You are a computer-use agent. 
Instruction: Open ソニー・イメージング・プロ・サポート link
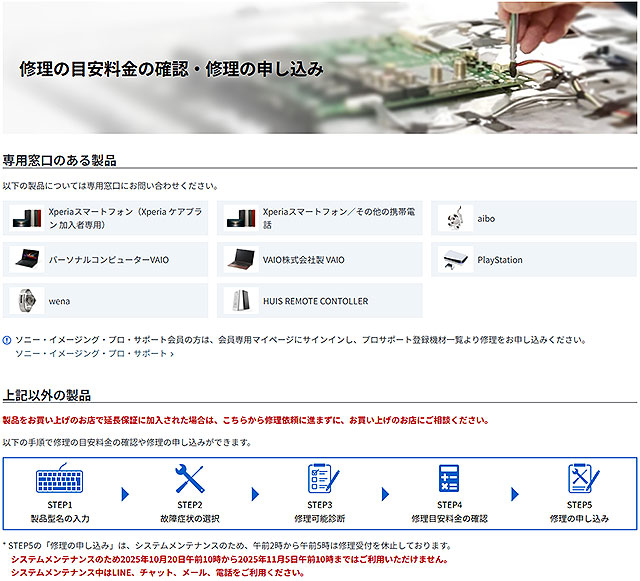pos(92,354)
